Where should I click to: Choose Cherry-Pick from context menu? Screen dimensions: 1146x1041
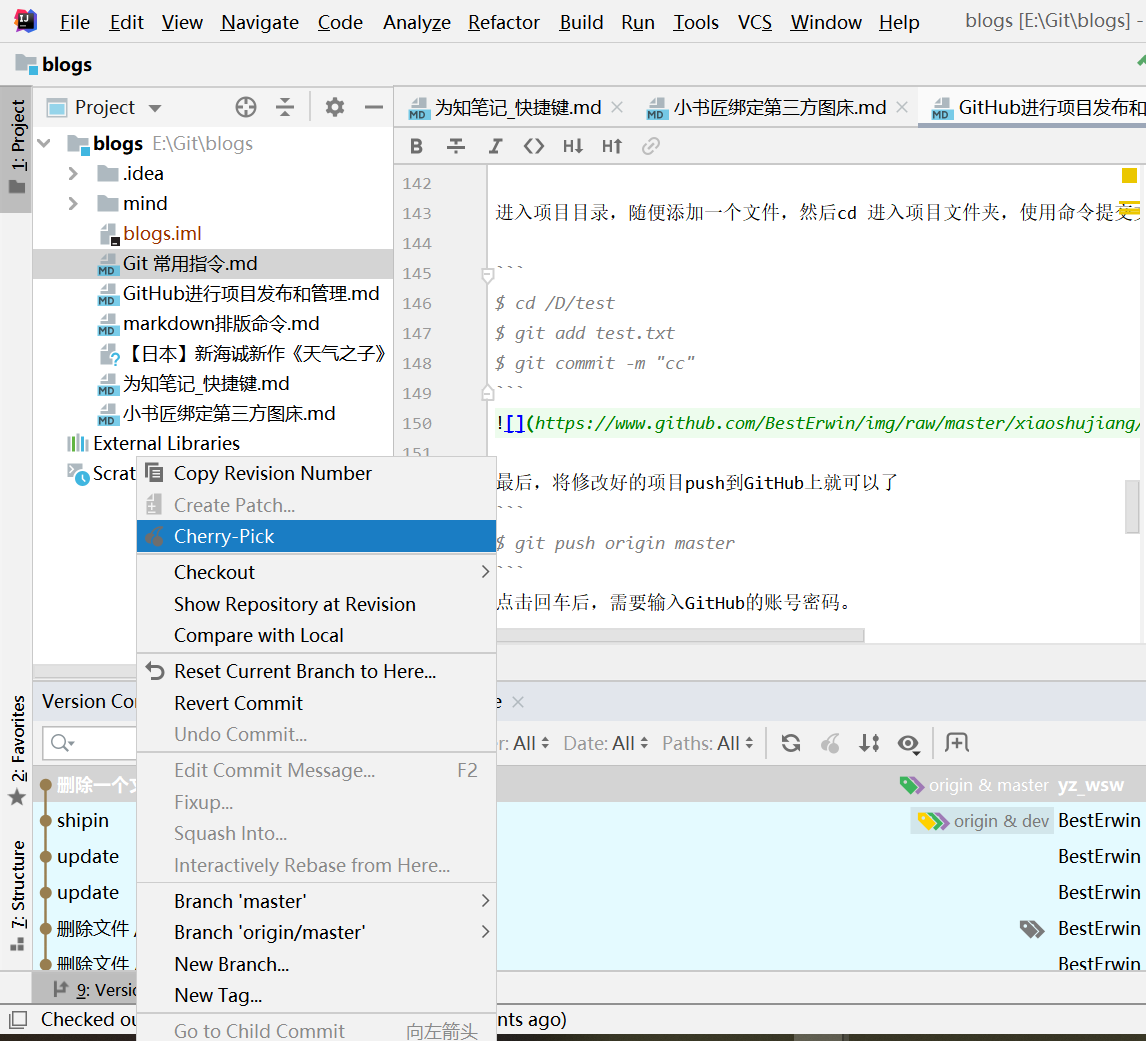tap(316, 537)
